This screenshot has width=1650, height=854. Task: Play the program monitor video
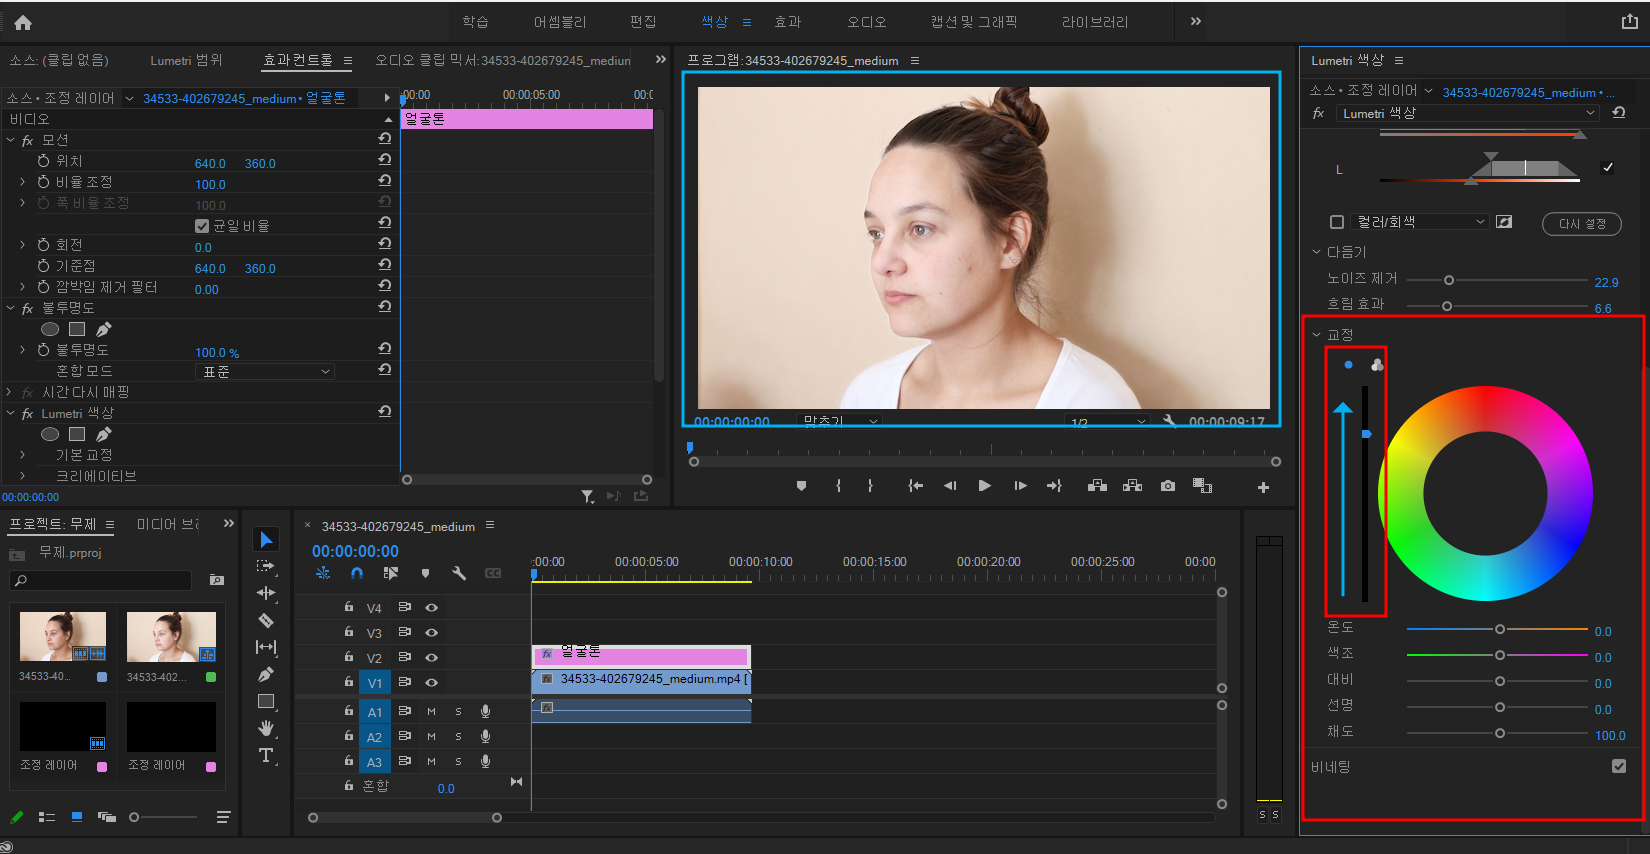coord(985,486)
